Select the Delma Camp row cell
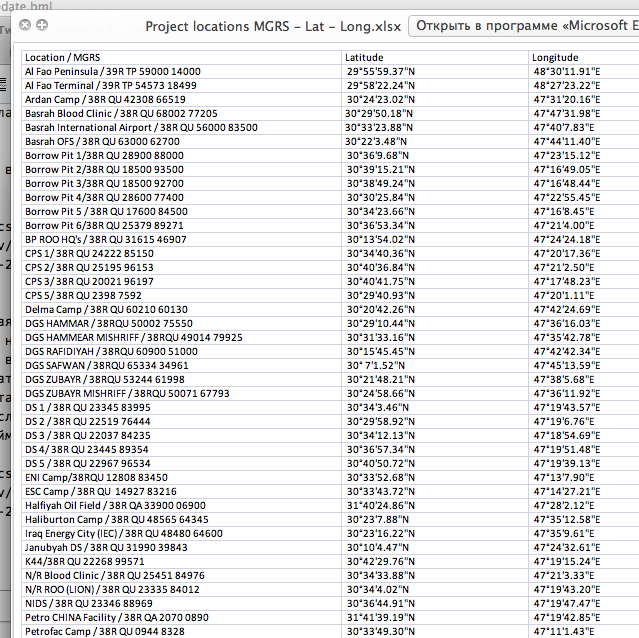639x638 pixels. pos(181,310)
